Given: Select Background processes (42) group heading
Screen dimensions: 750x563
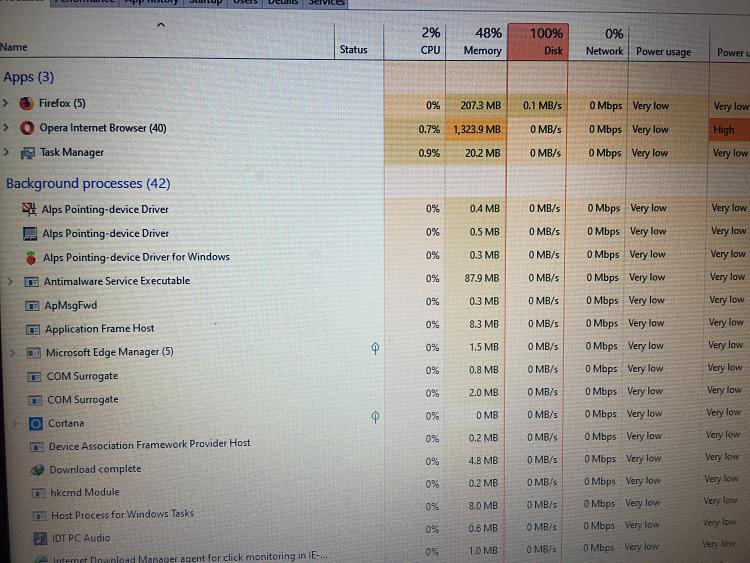Looking at the screenshot, I should (88, 183).
